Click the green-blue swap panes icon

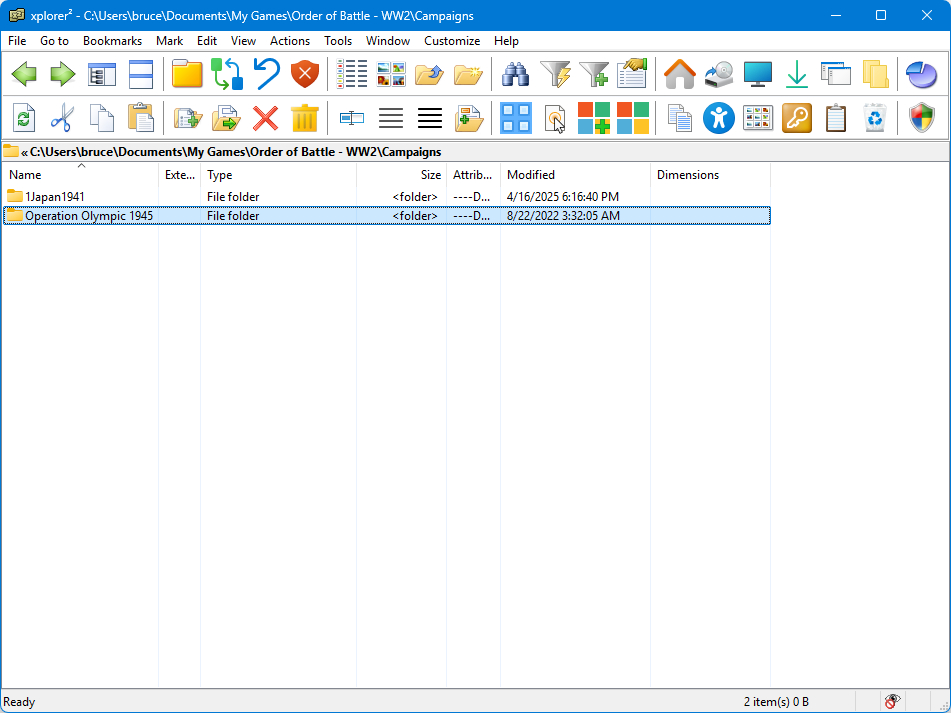[226, 74]
